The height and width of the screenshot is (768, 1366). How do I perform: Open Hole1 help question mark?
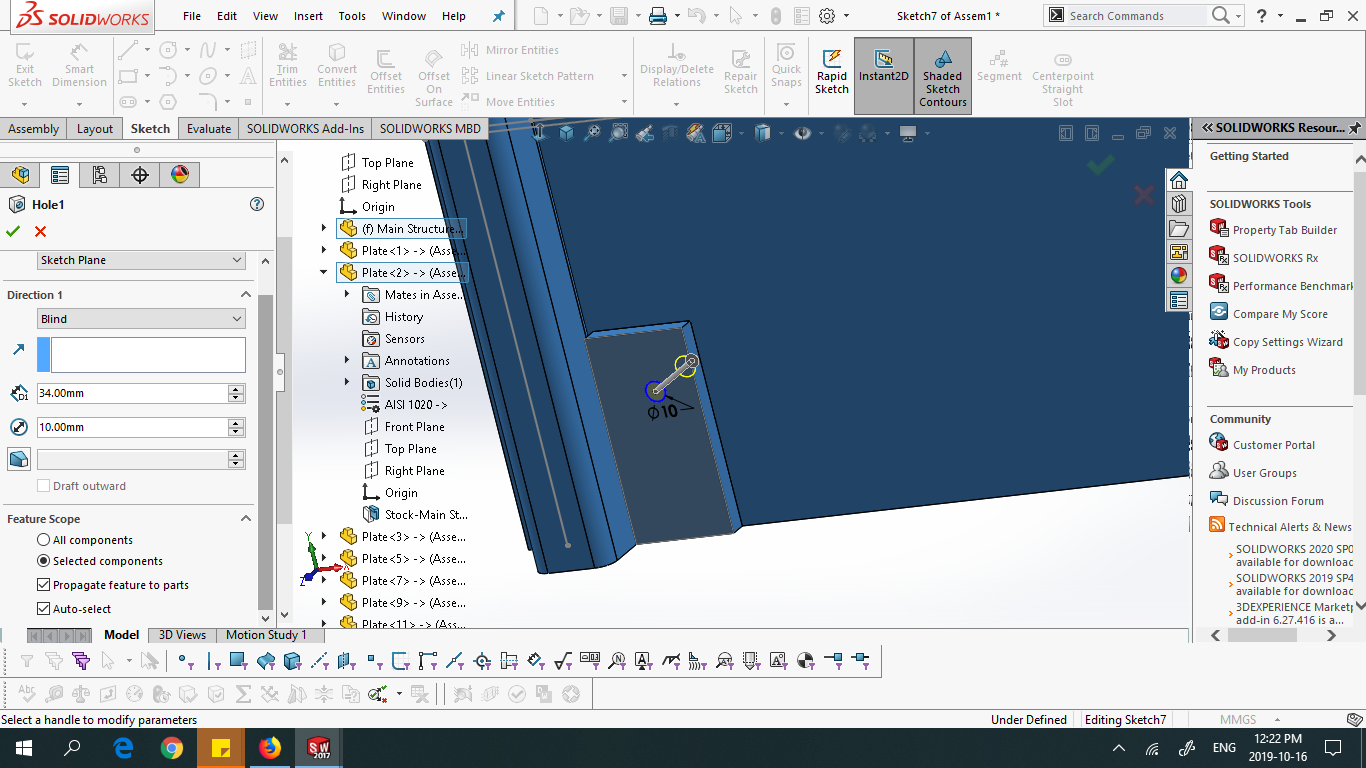[x=257, y=204]
